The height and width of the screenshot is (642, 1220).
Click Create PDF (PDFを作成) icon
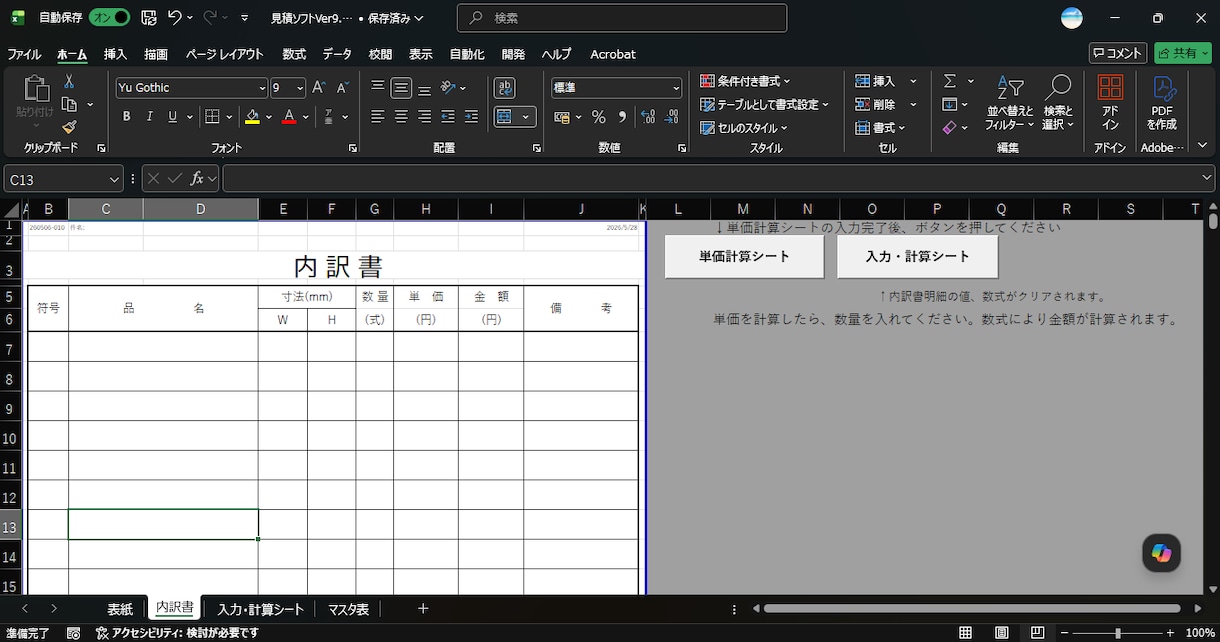(1162, 103)
